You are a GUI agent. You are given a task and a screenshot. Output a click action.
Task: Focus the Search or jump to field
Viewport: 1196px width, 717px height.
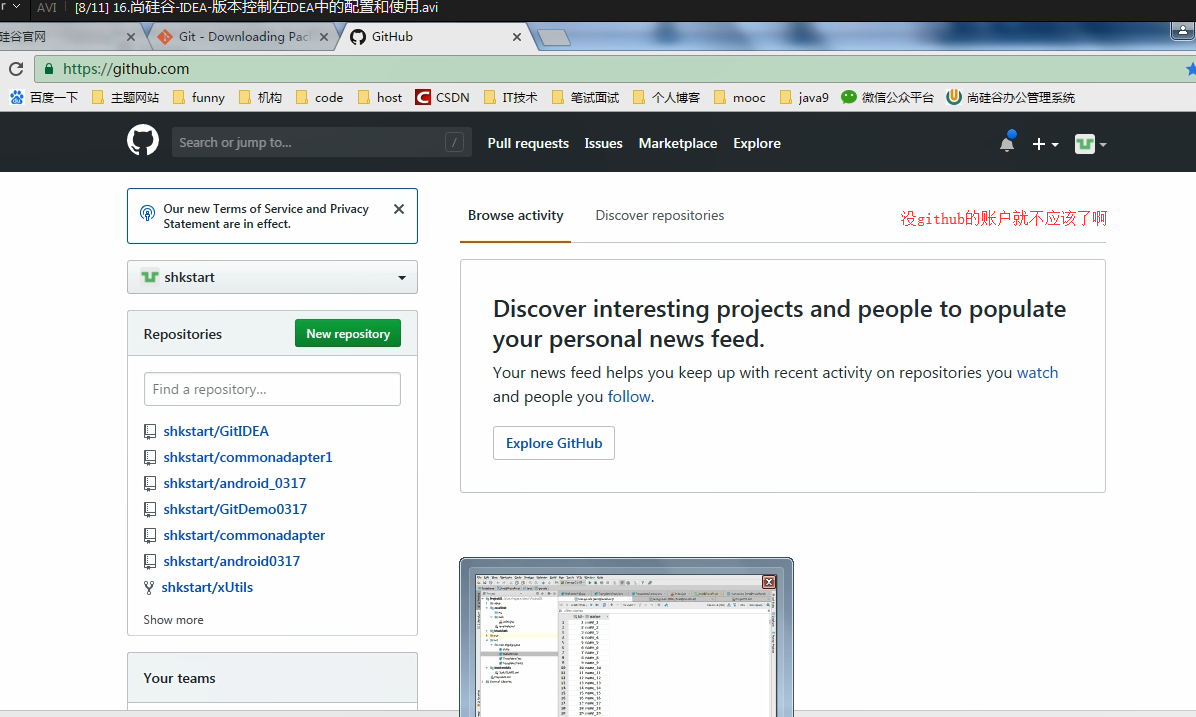click(x=320, y=143)
